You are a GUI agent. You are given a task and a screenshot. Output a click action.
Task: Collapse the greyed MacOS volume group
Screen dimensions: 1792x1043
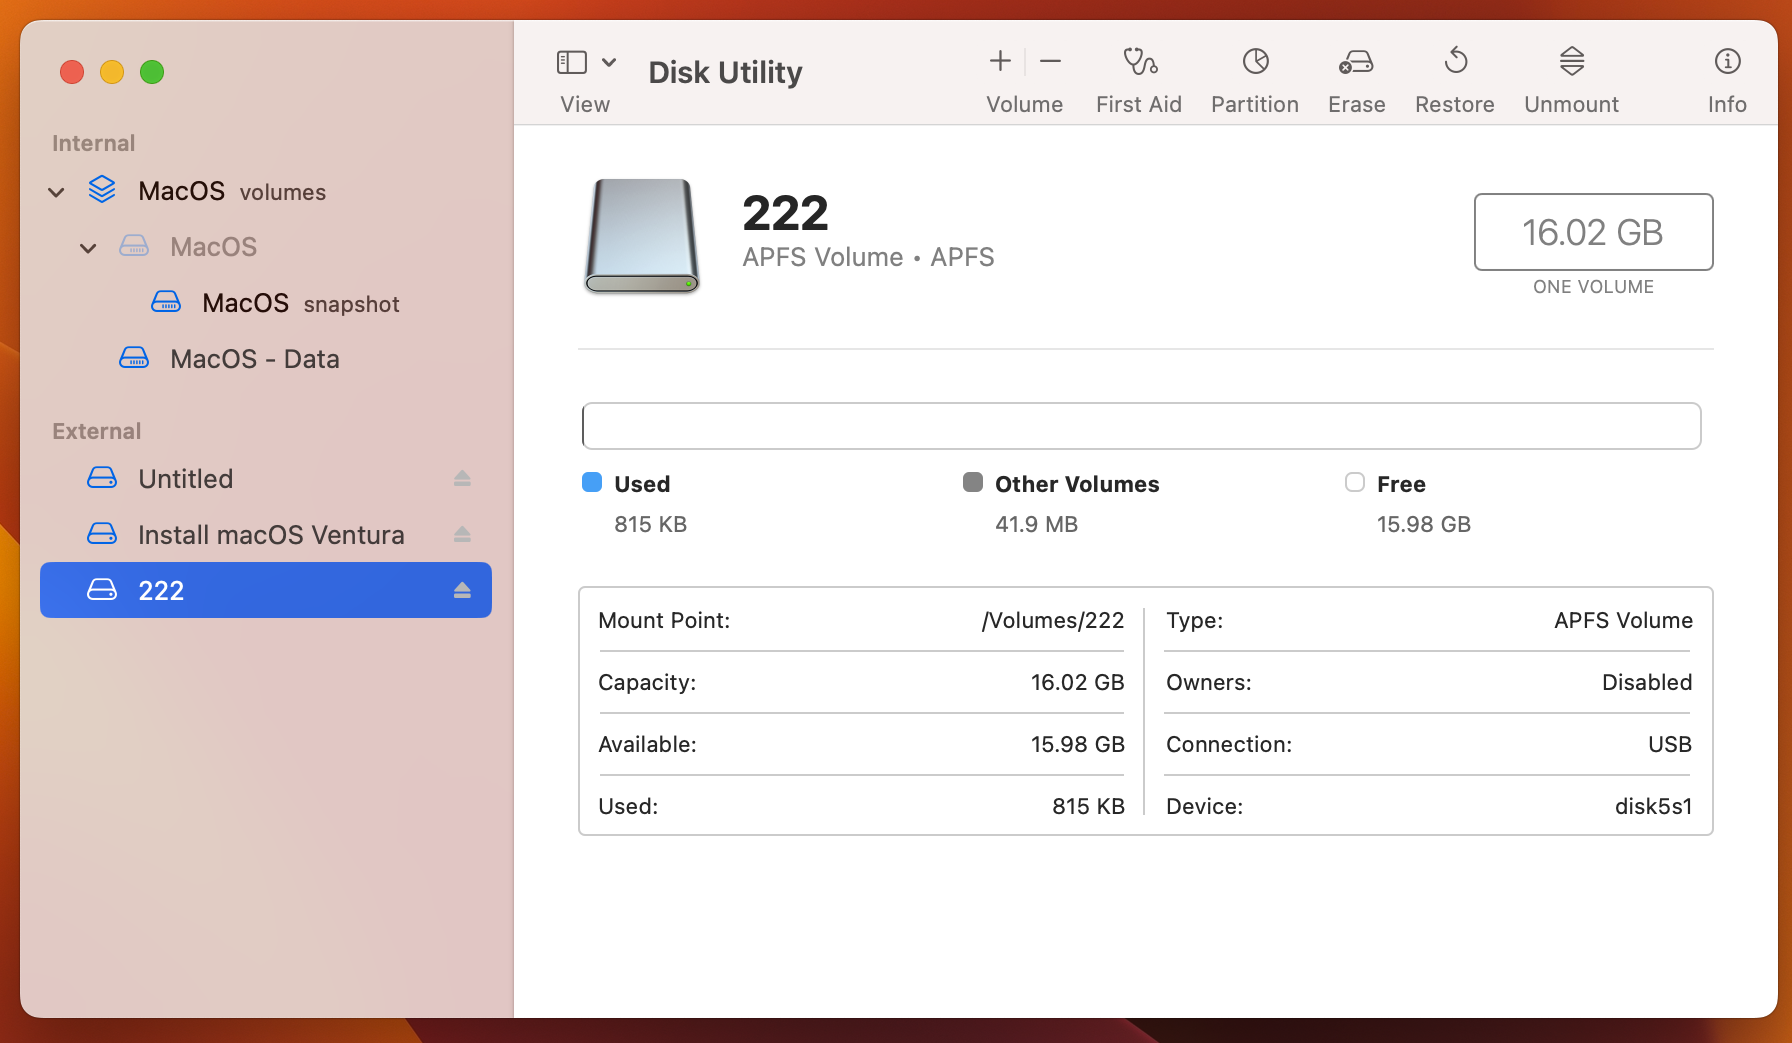coord(88,248)
